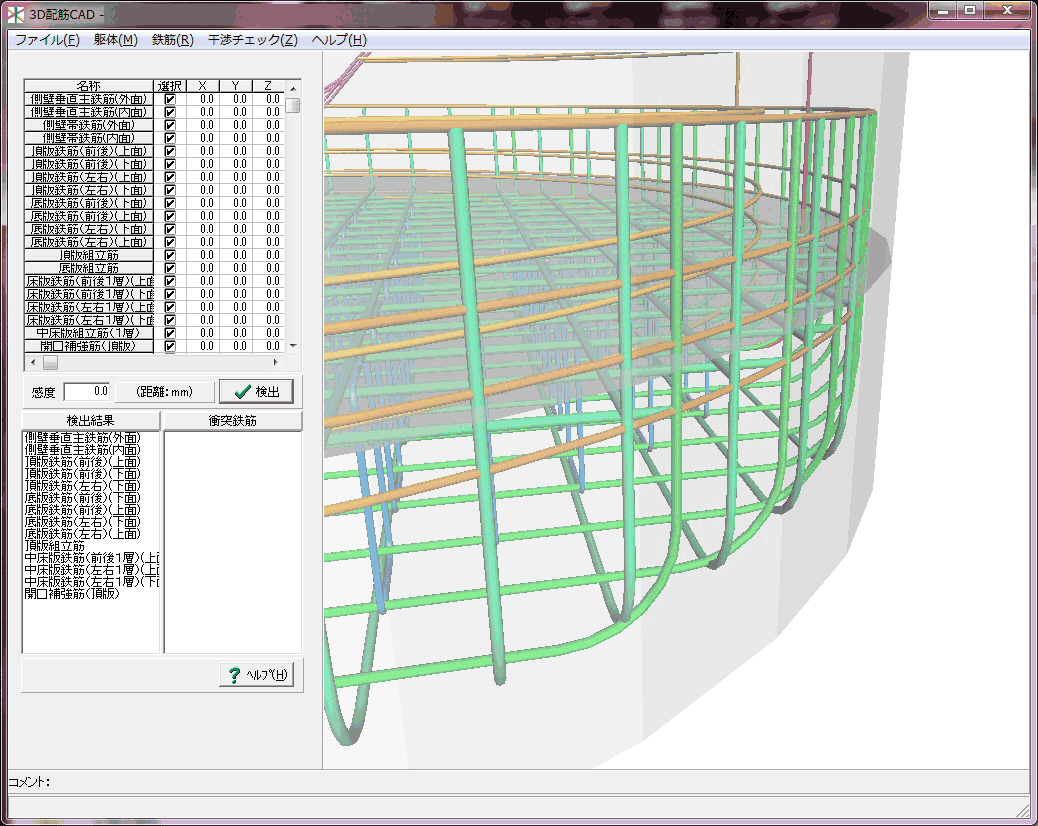Screen dimensions: 1038x826
Task: Click the 衝突鉄筋 column header button
Action: [232, 421]
